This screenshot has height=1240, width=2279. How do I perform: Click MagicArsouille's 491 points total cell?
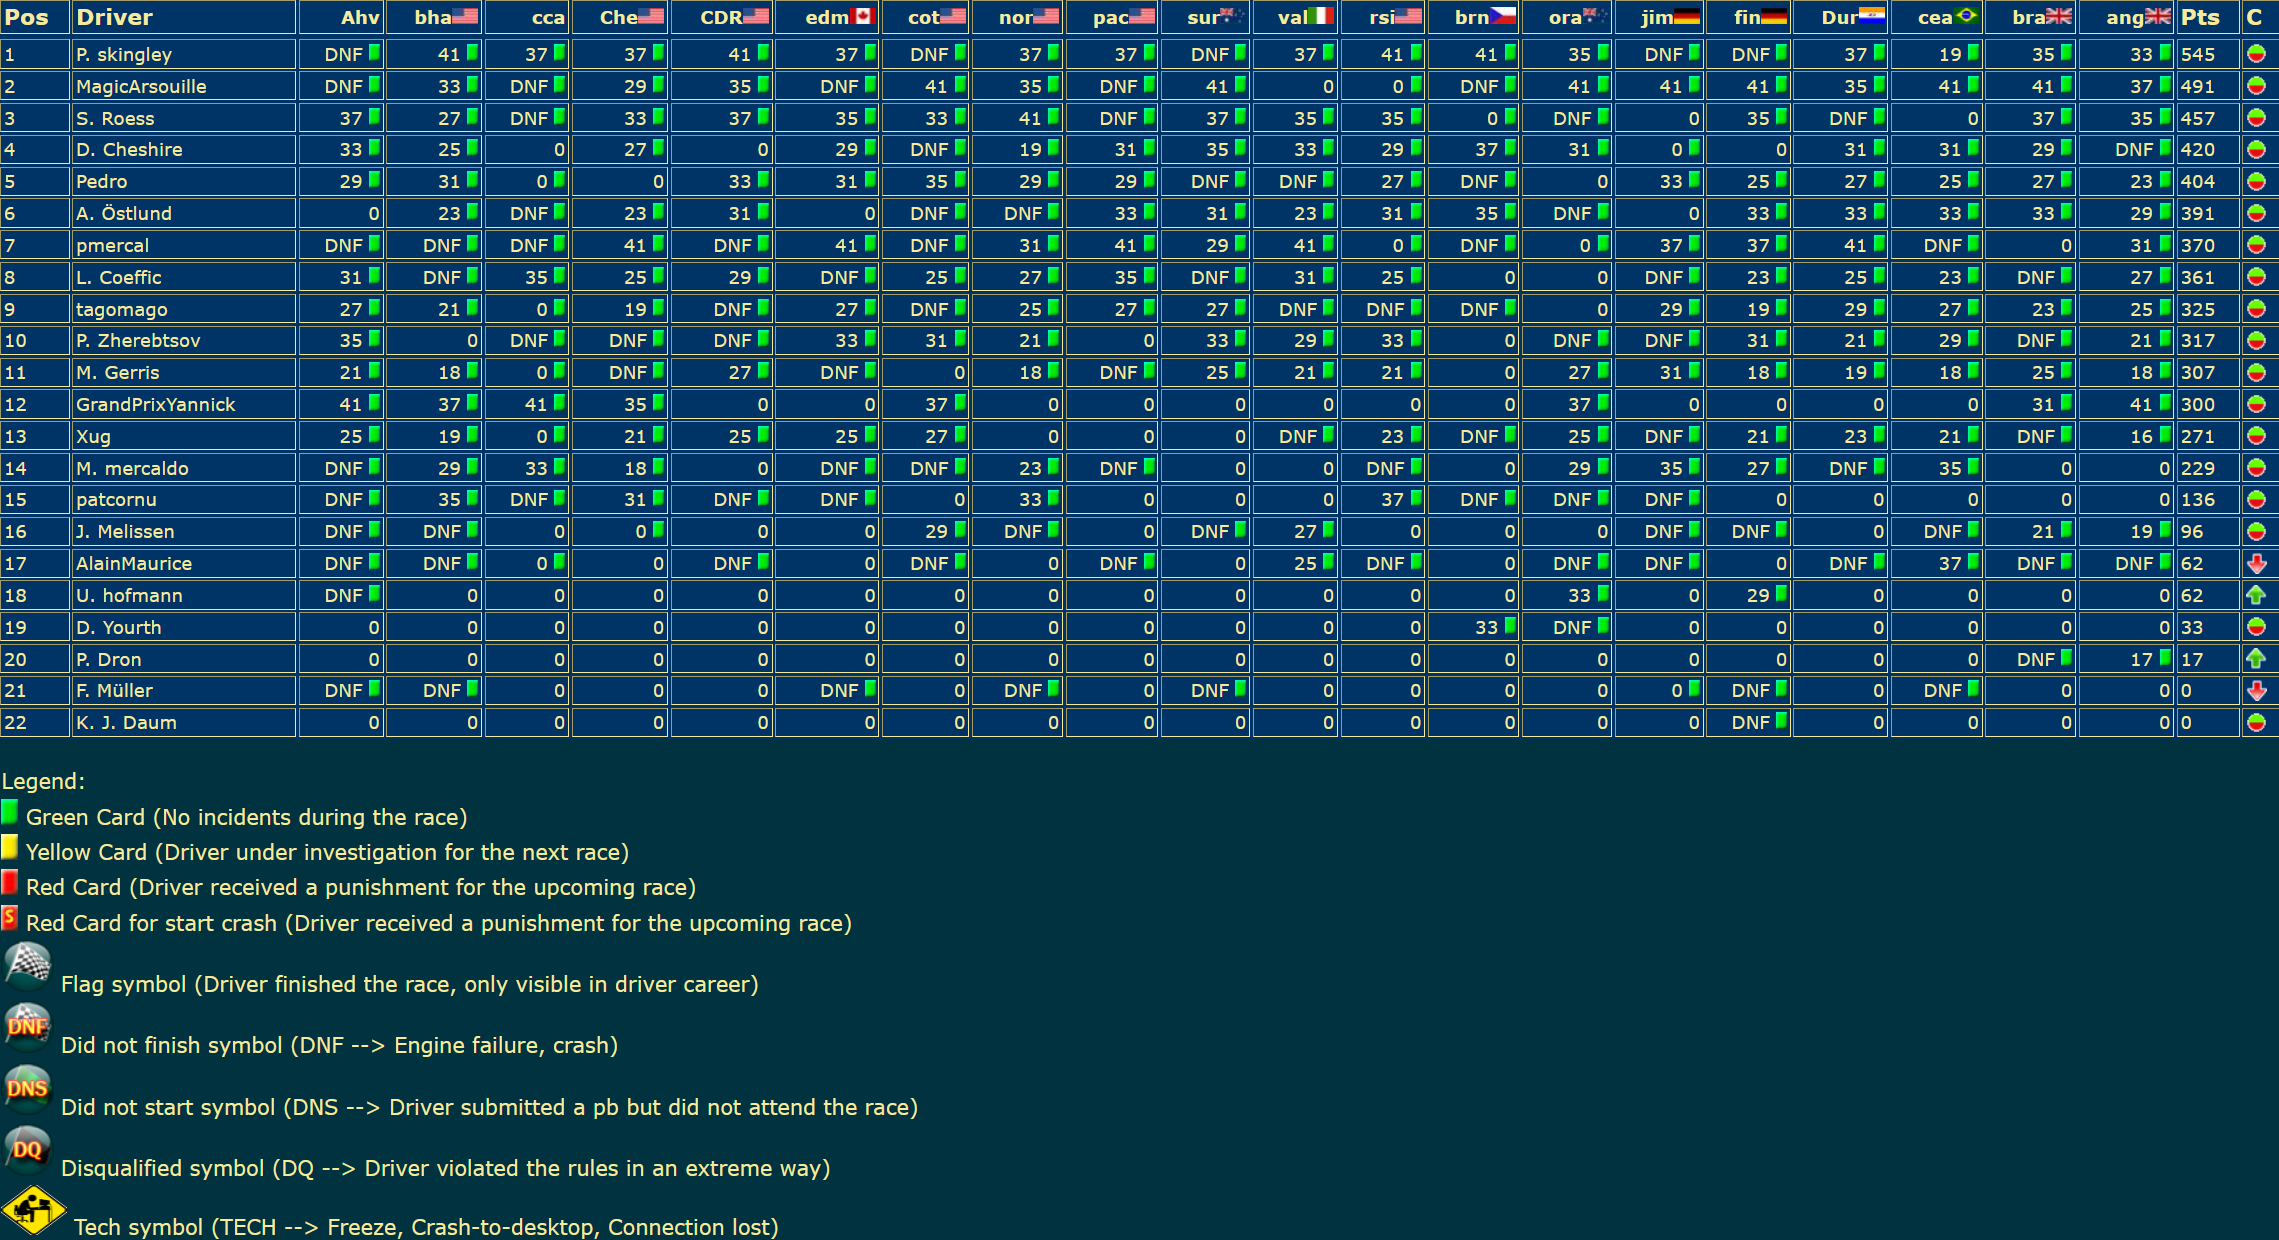click(2198, 87)
